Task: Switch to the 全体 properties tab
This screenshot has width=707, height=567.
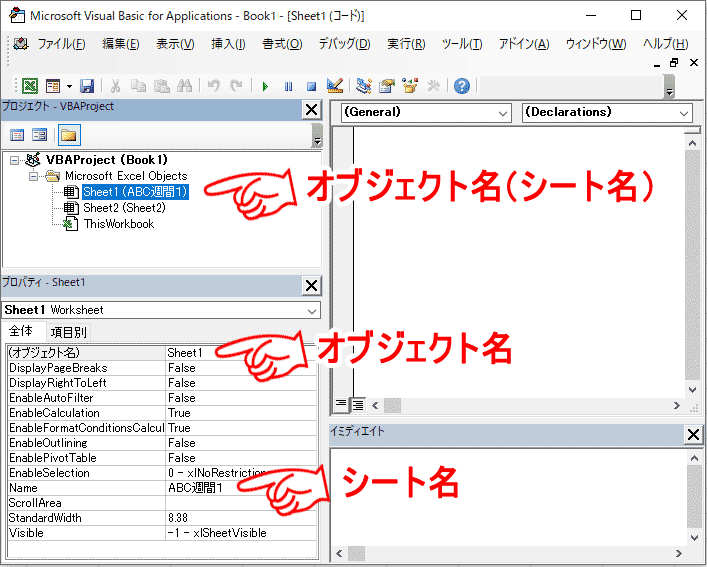Action: coord(21,331)
